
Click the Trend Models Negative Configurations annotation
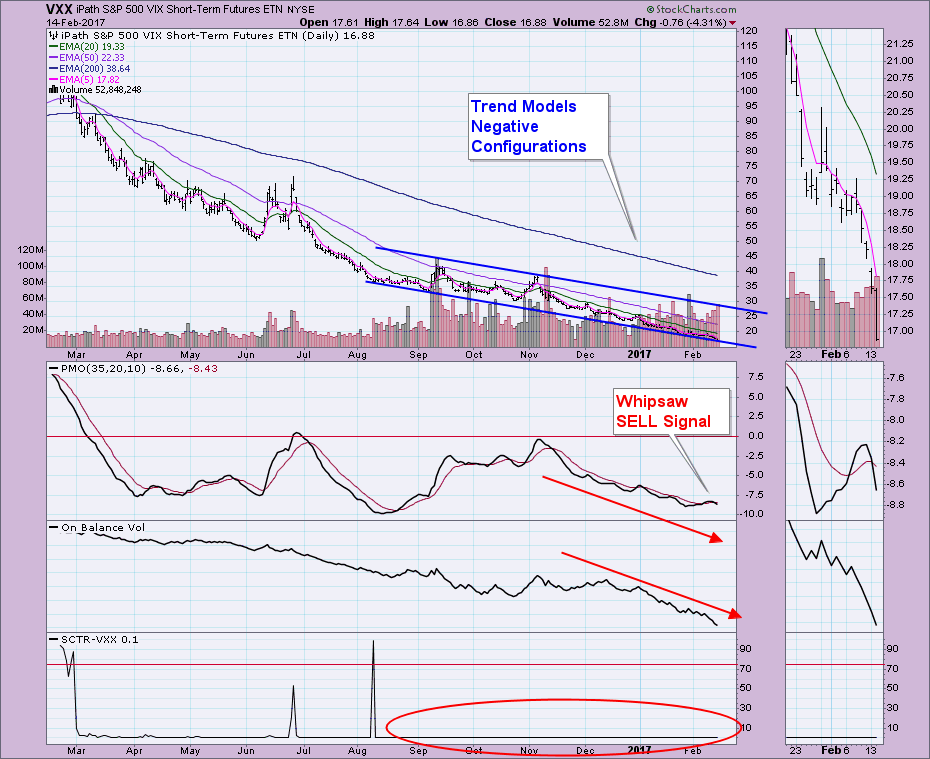(538, 126)
